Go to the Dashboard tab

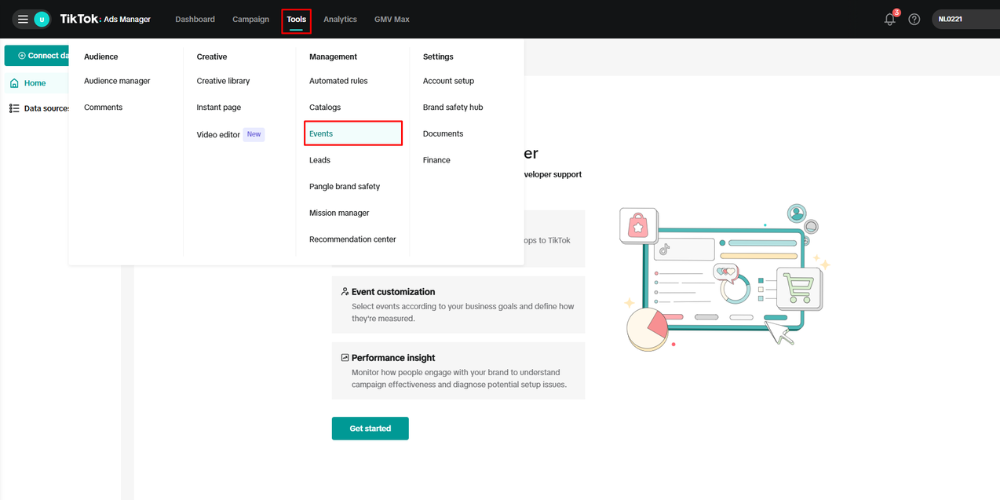pos(195,19)
